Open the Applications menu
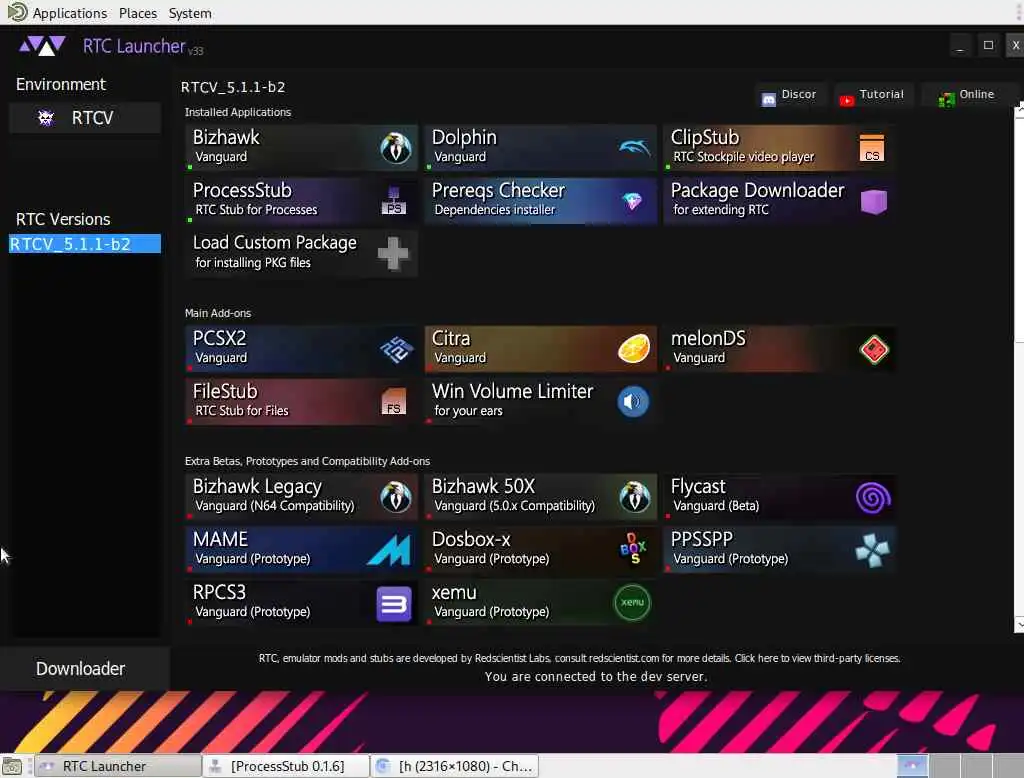The width and height of the screenshot is (1024, 778). tap(70, 13)
